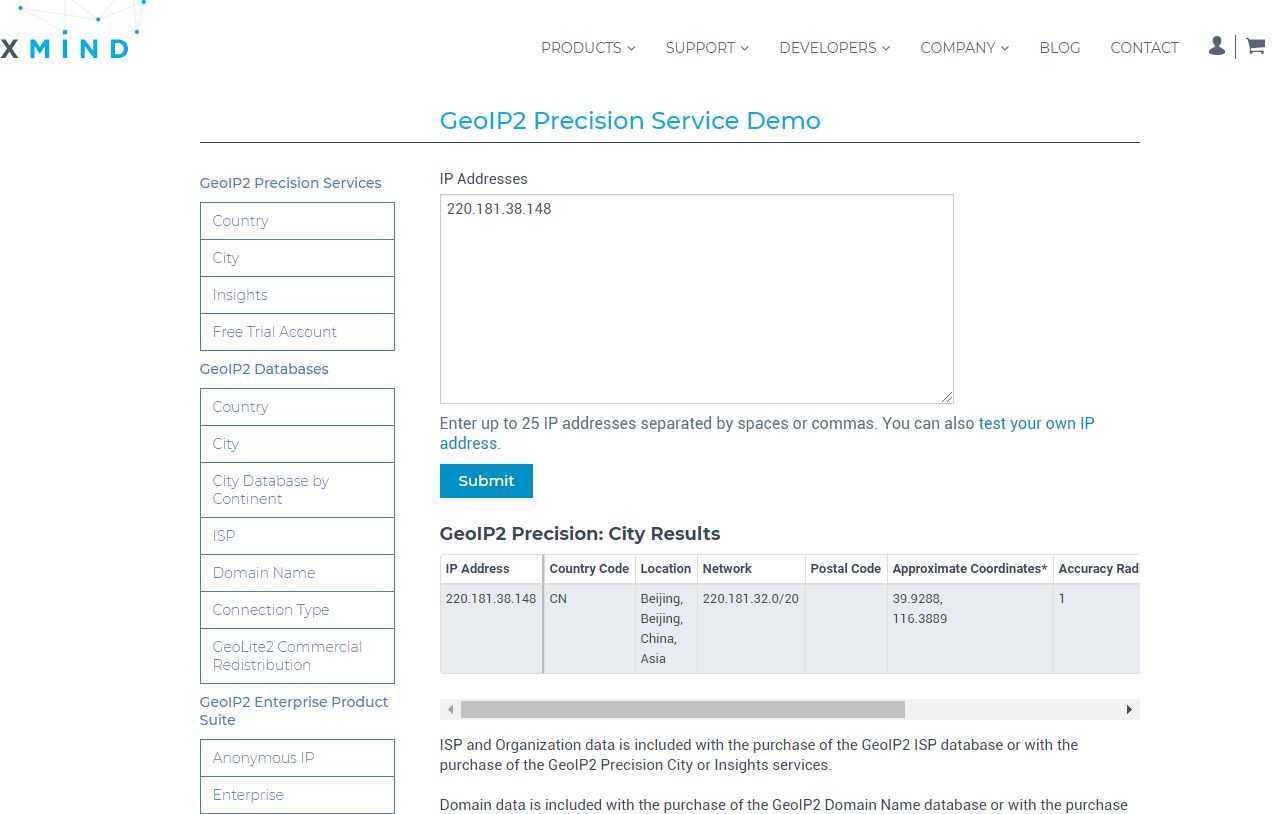Click the text area resize handle
The width and height of the screenshot is (1281, 814).
coord(946,396)
